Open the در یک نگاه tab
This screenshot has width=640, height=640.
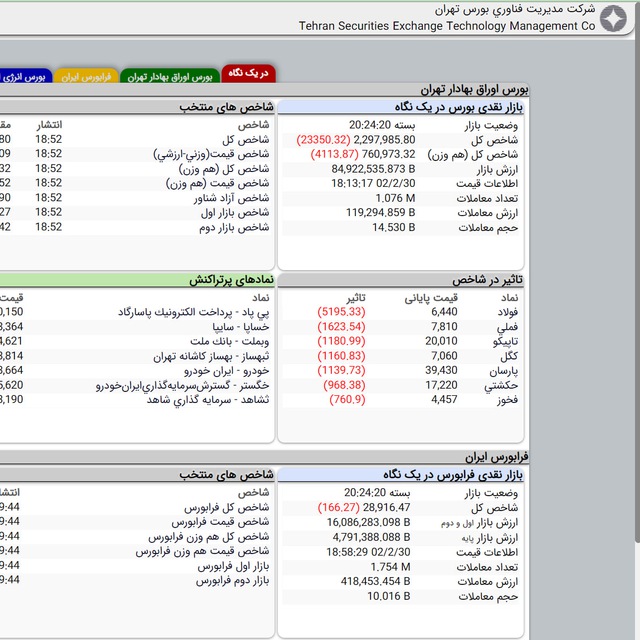point(248,73)
